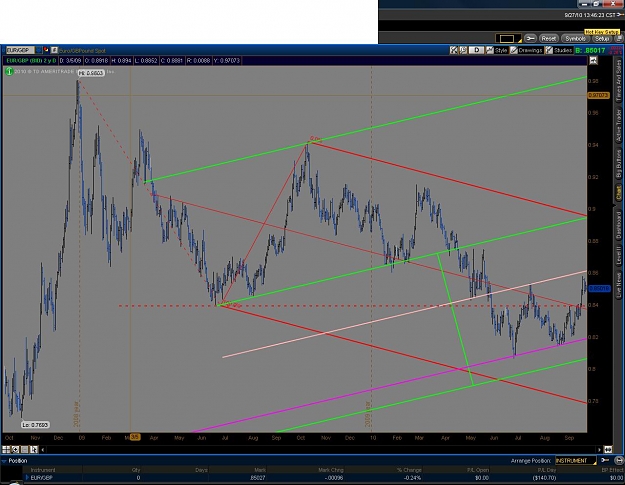Click the highlighted 3/5 date marker
Image resolution: width=625 pixels, height=485 pixels.
(x=135, y=437)
